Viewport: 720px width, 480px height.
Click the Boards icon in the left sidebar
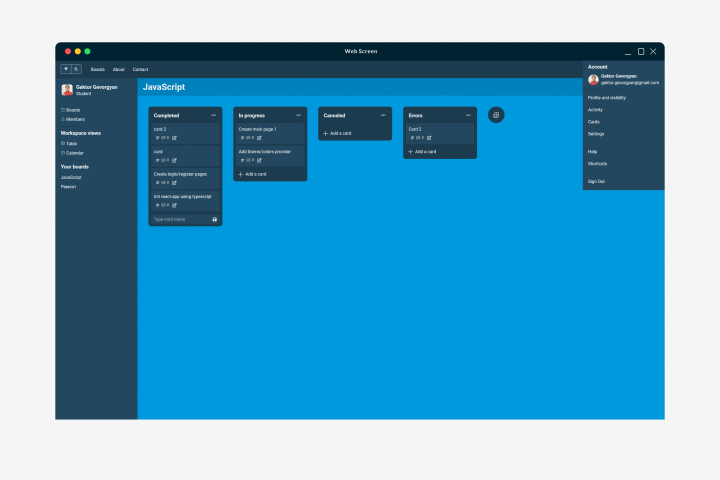click(63, 110)
